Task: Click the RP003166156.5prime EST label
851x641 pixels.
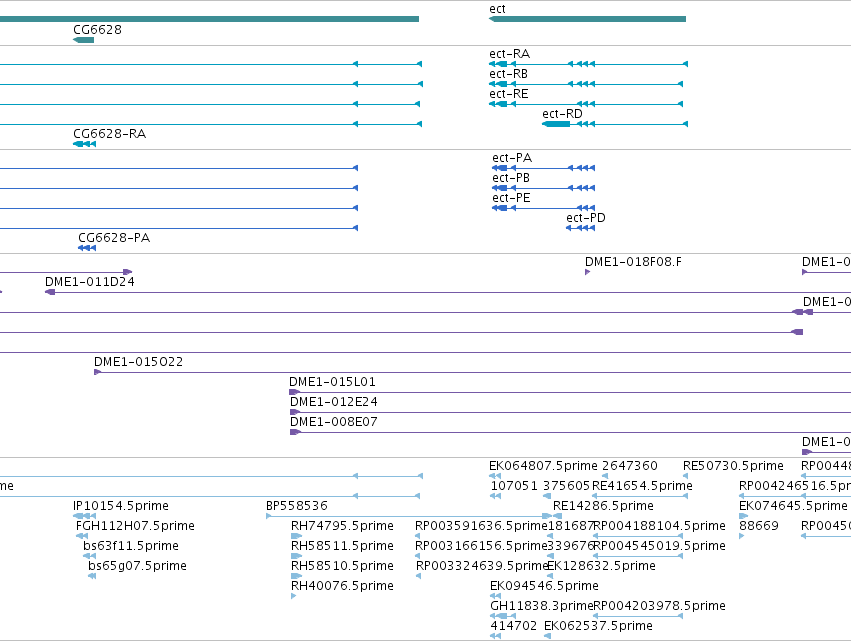Action: point(481,546)
